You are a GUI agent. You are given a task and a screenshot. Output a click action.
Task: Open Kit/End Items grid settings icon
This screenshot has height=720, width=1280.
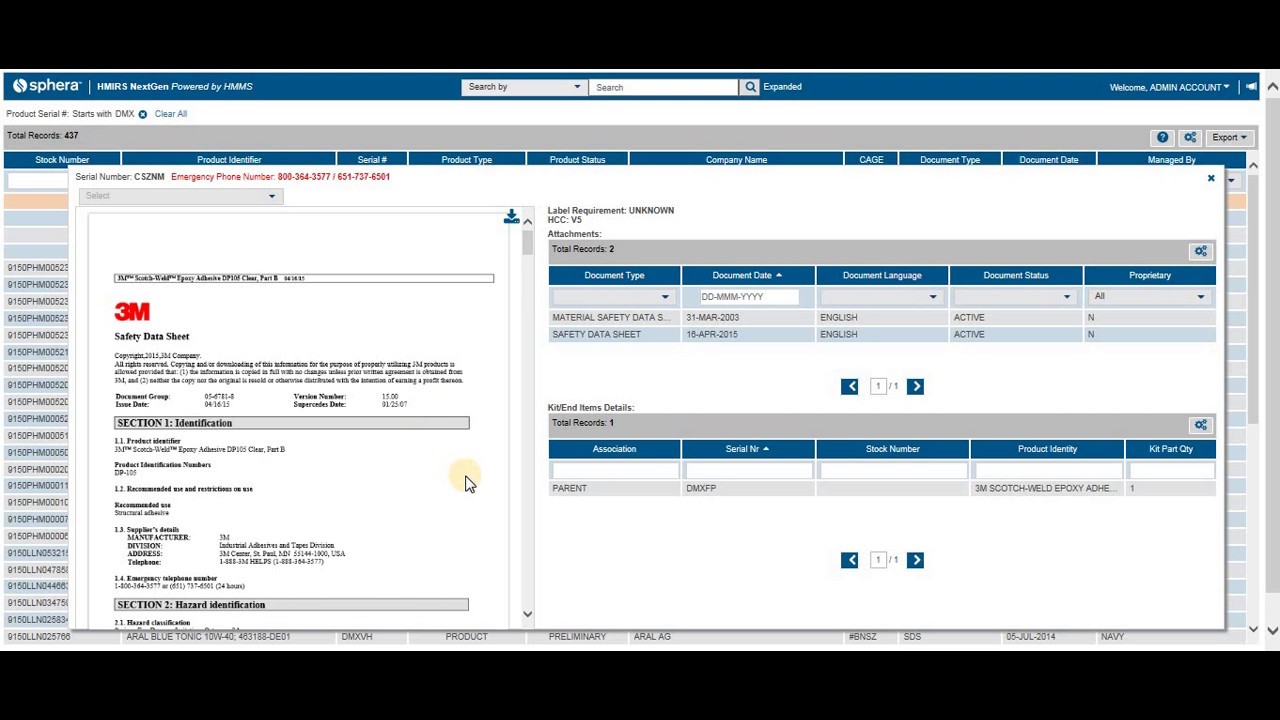tap(1201, 425)
